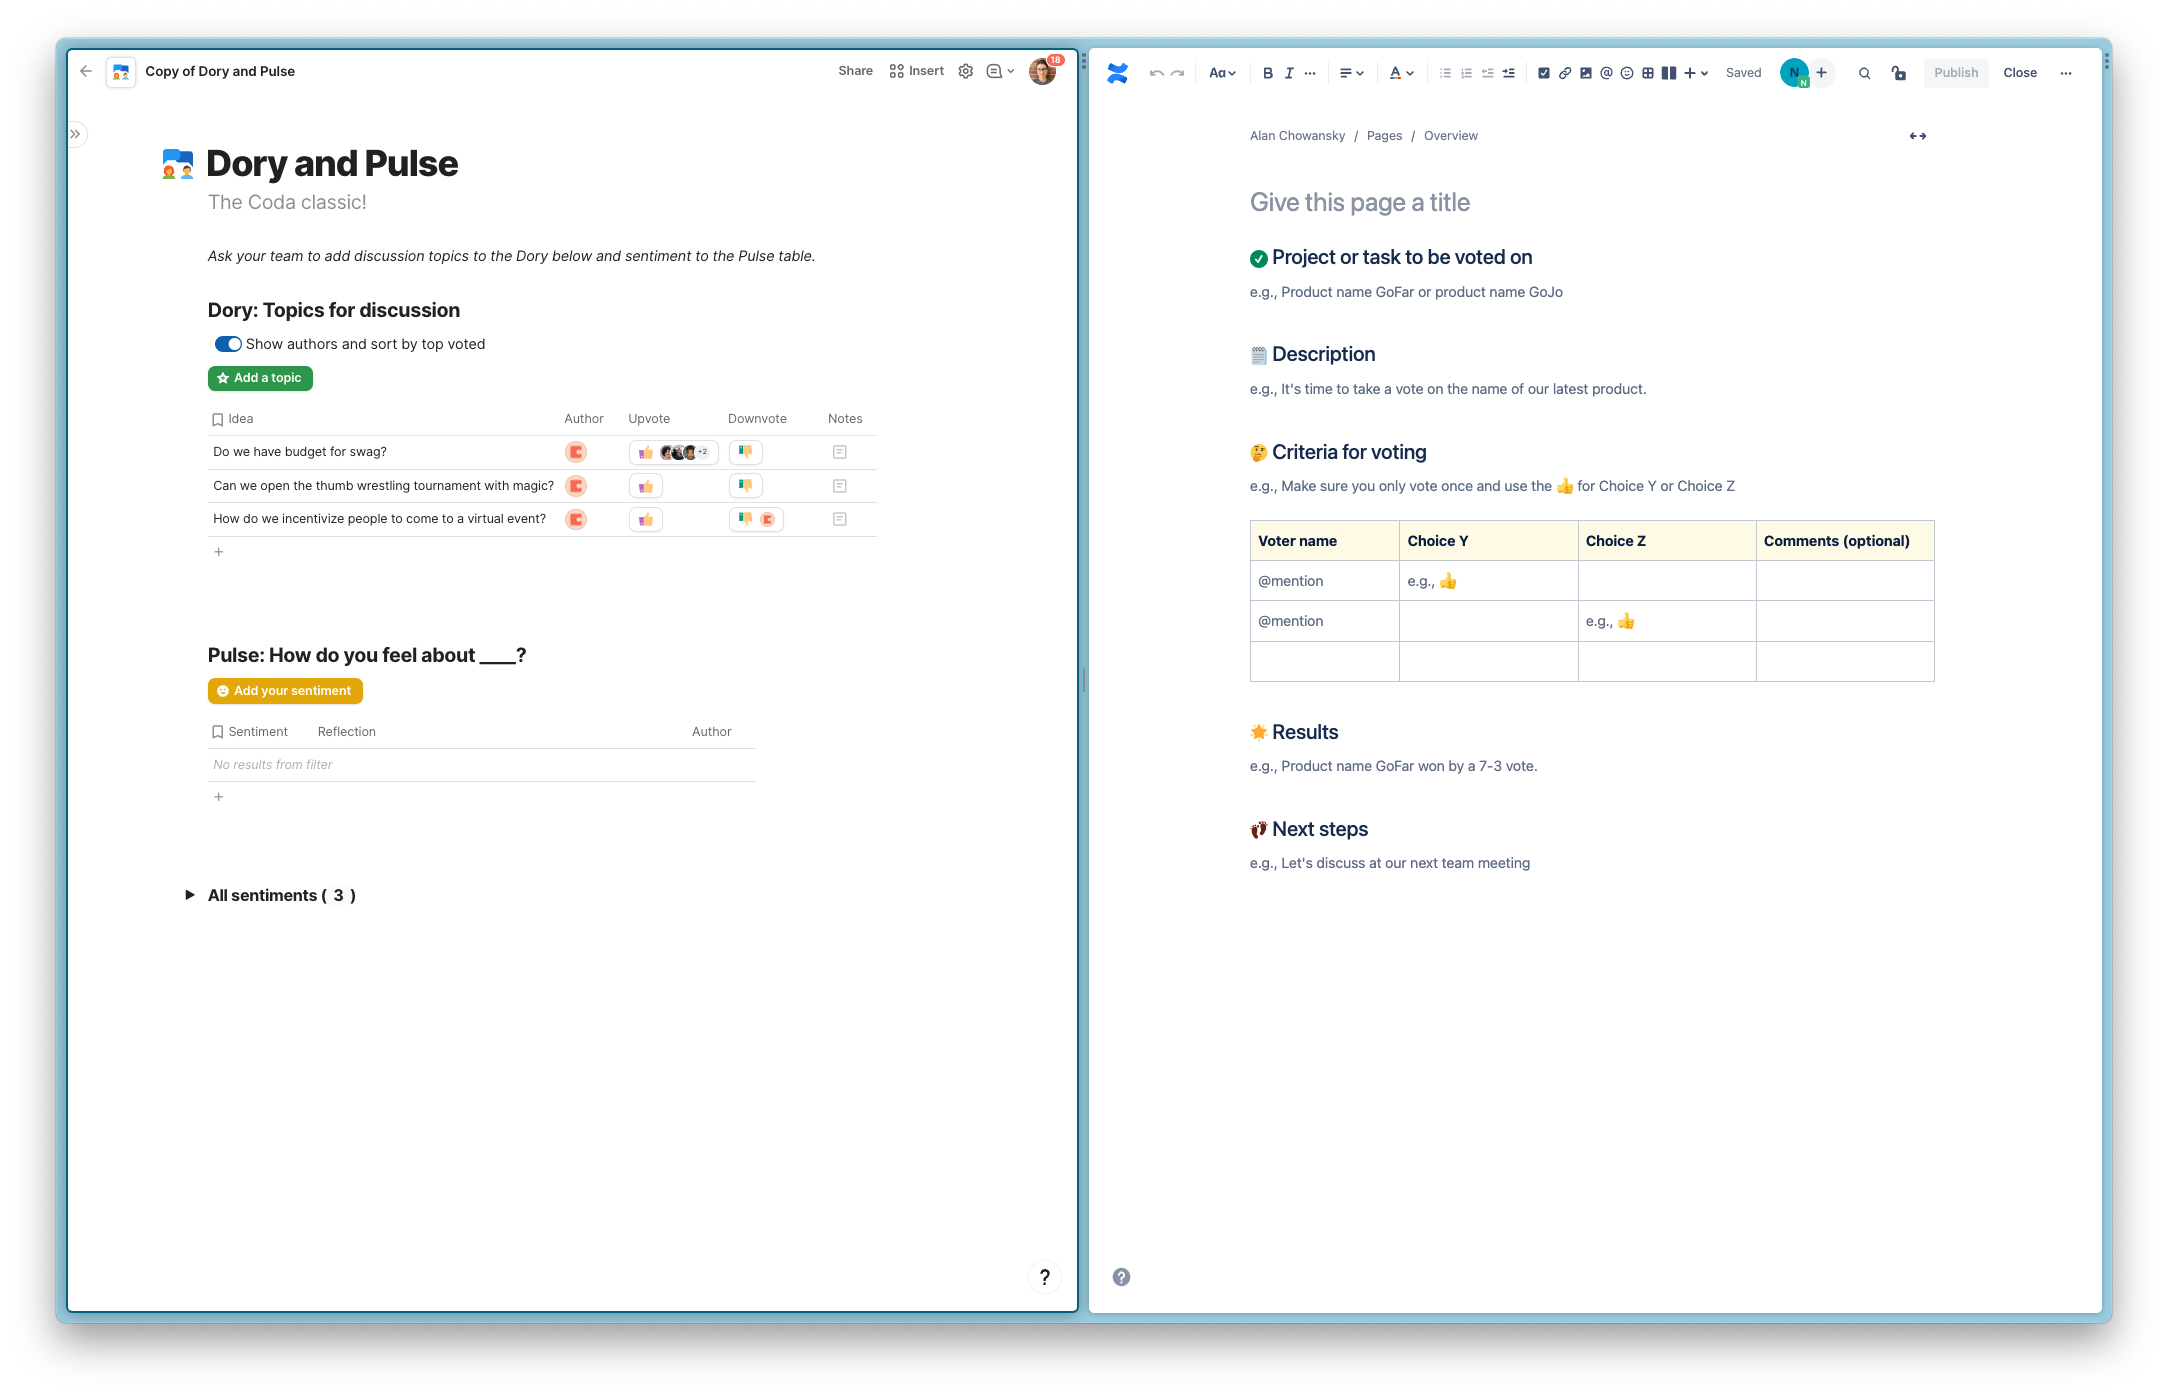The height and width of the screenshot is (1397, 2168).
Task: Click the page title placeholder field
Action: tap(1359, 203)
